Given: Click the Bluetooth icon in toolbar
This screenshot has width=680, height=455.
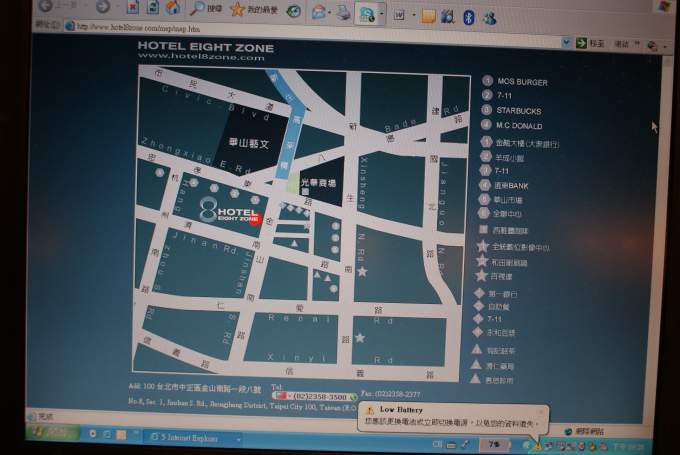Looking at the screenshot, I should 468,17.
